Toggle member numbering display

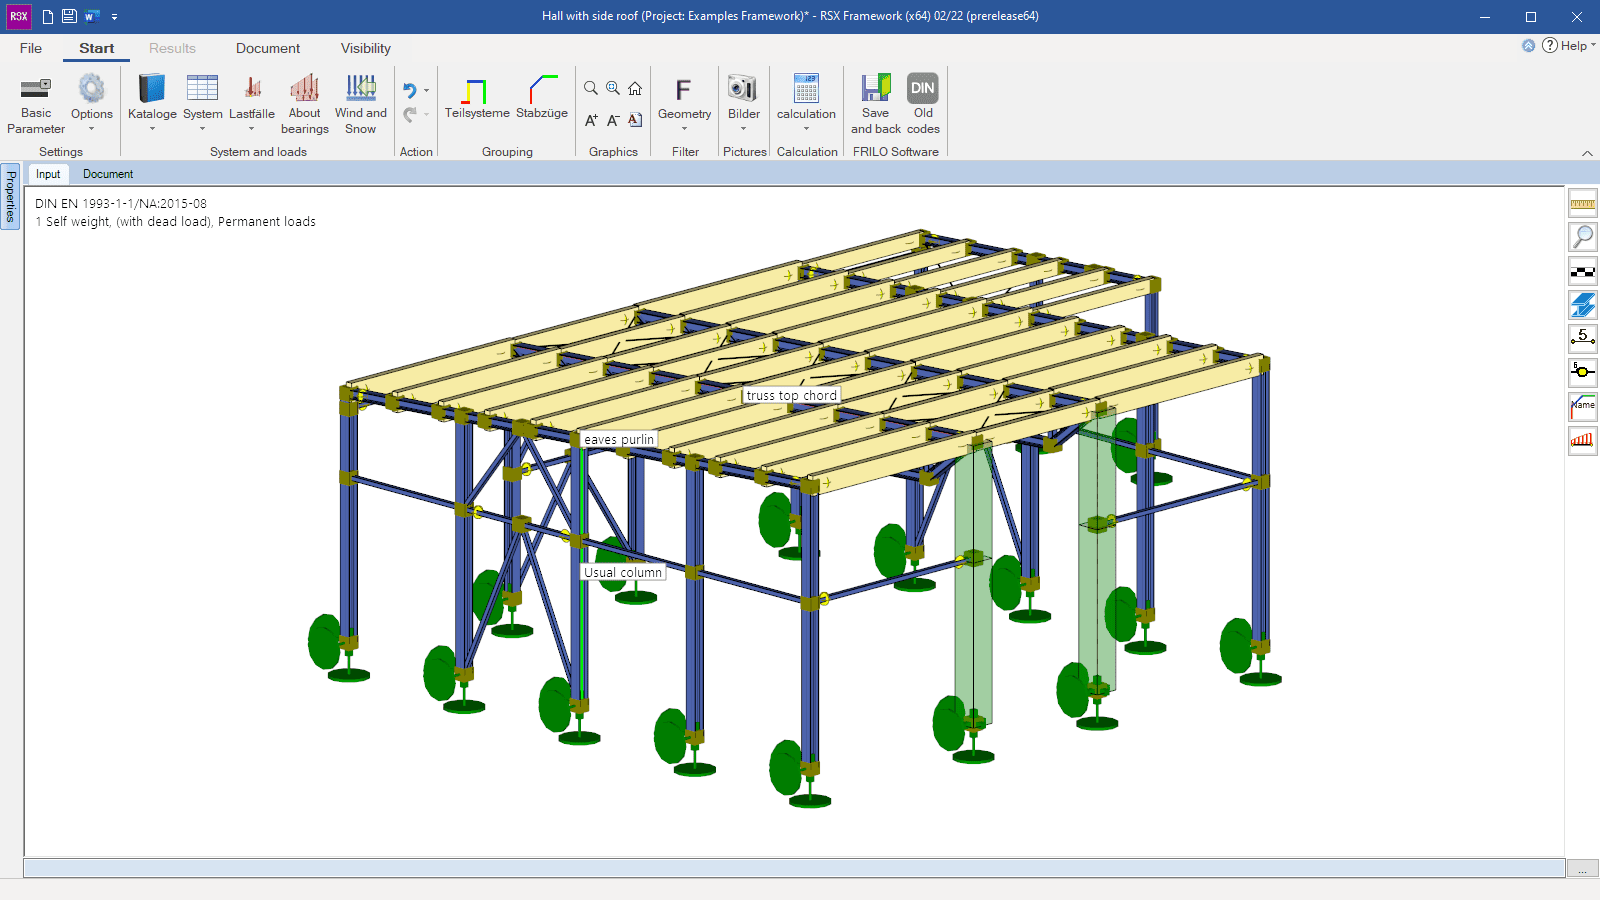coord(1582,338)
